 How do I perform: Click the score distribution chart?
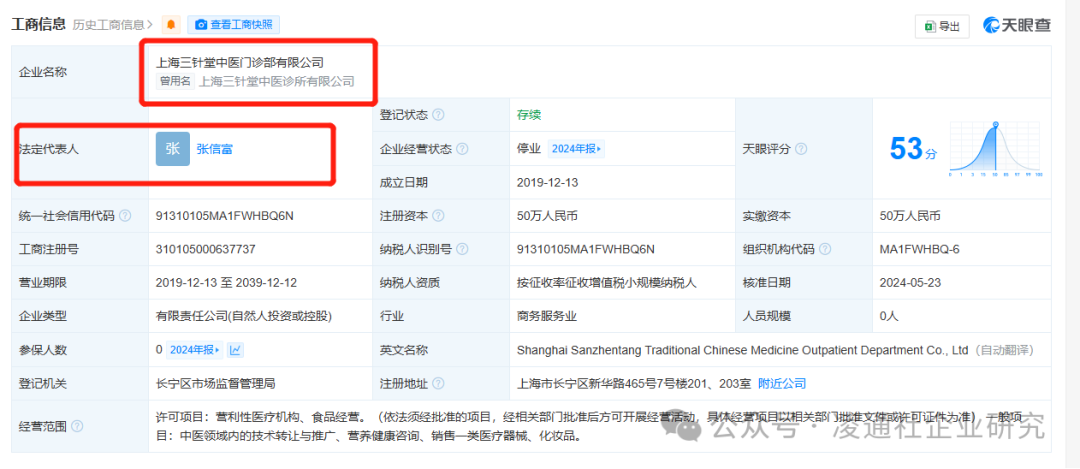995,149
